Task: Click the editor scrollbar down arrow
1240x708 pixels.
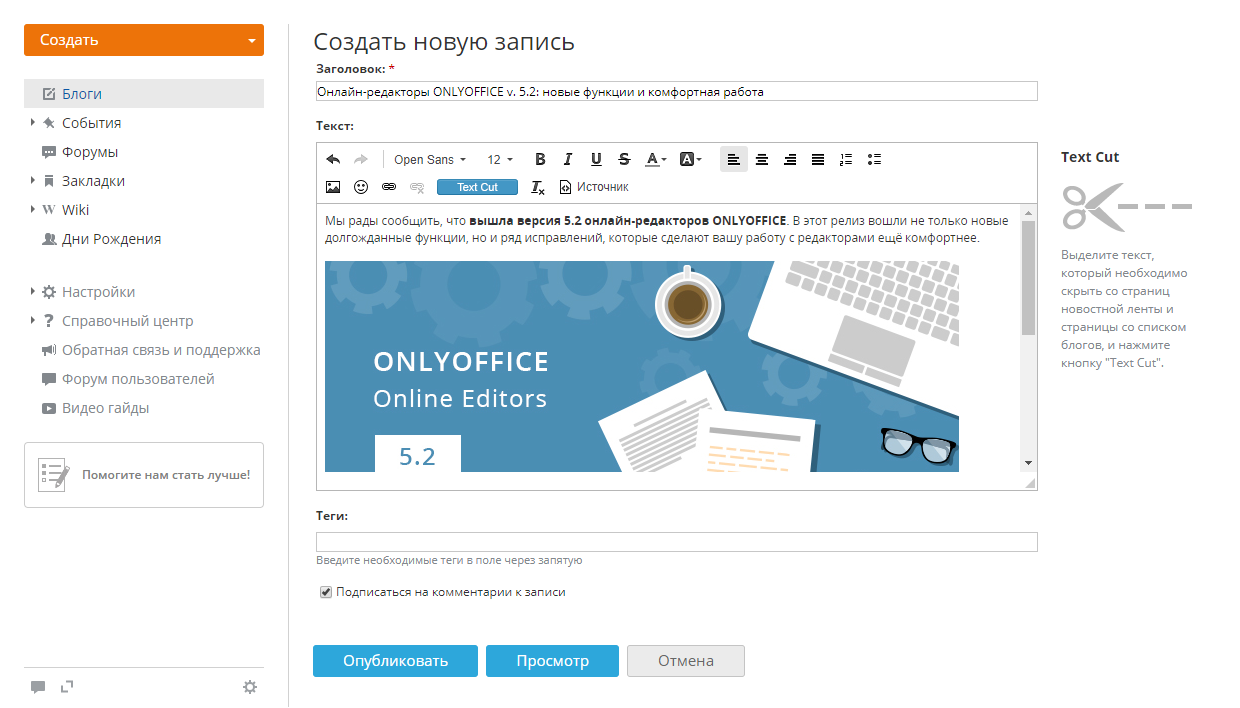Action: pos(1028,464)
